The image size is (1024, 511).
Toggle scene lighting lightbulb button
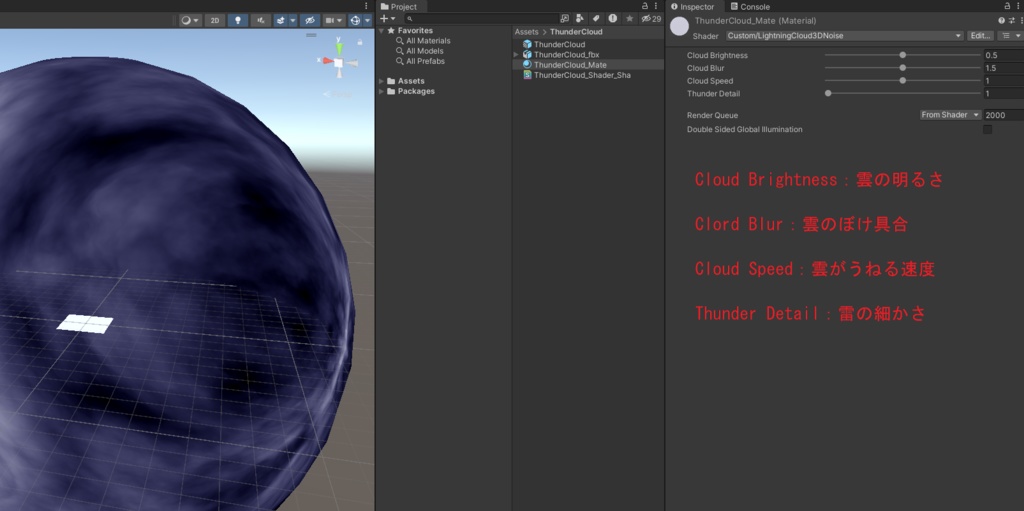238,20
